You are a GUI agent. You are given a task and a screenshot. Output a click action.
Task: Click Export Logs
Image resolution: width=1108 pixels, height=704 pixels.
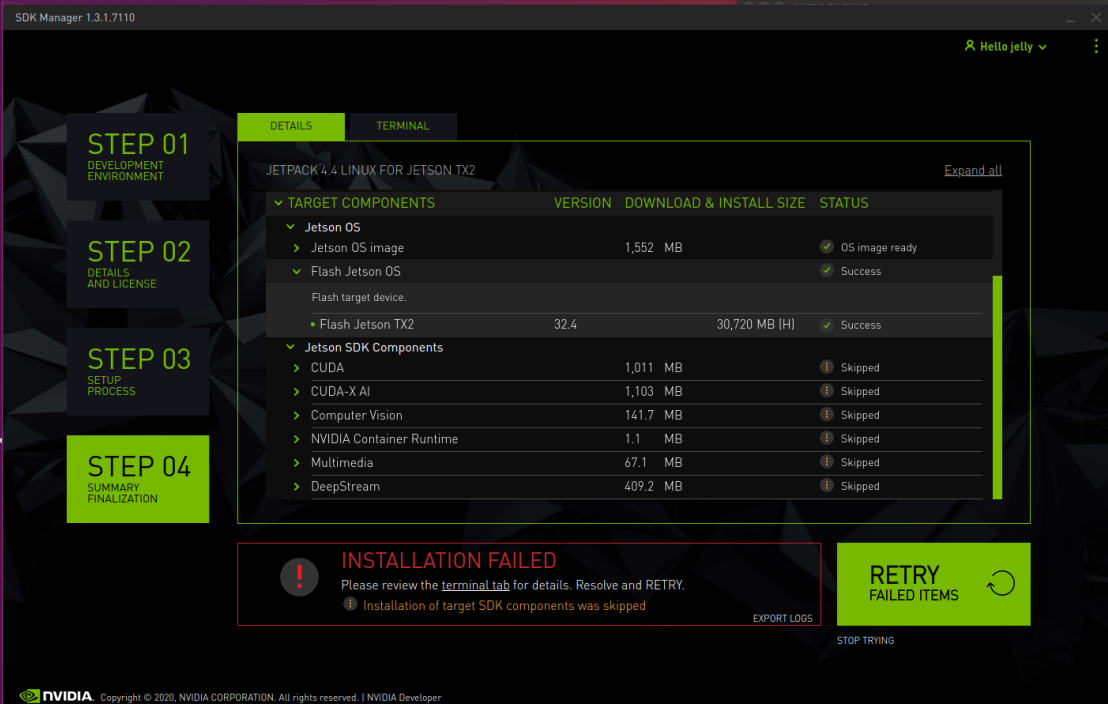coord(782,618)
